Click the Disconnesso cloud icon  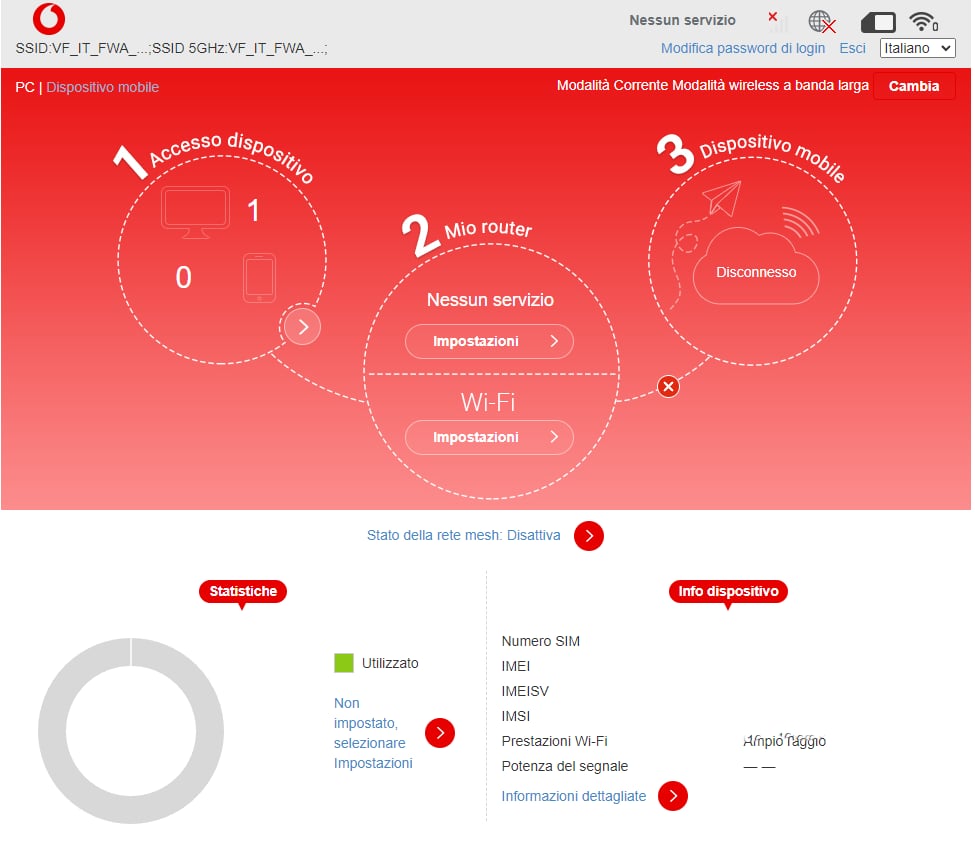(x=756, y=267)
